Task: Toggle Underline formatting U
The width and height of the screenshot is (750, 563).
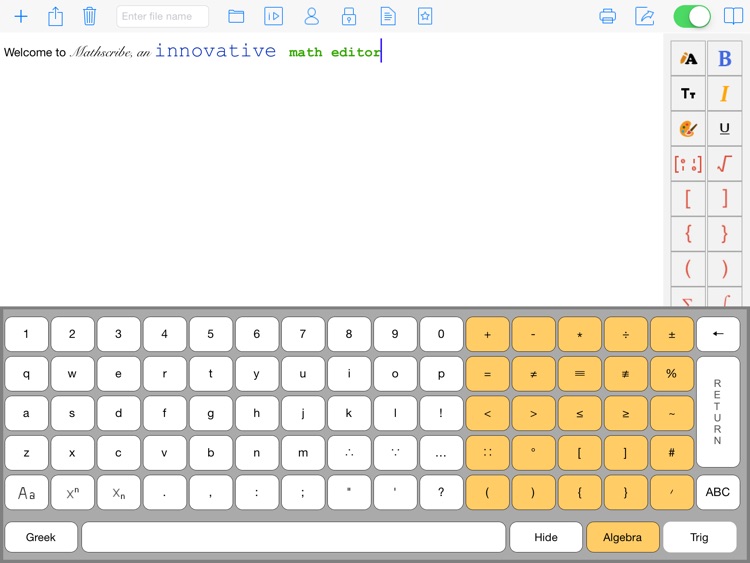Action: [x=725, y=129]
